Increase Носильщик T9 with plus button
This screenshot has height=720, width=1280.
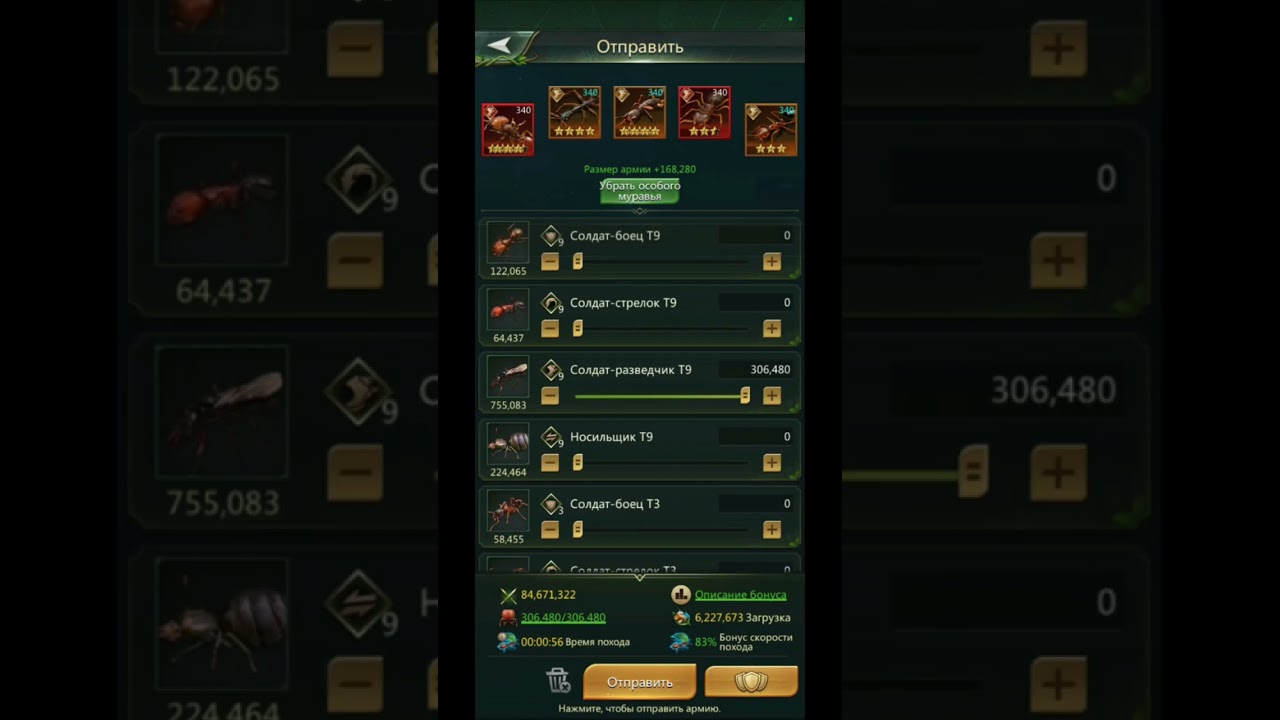tap(772, 462)
